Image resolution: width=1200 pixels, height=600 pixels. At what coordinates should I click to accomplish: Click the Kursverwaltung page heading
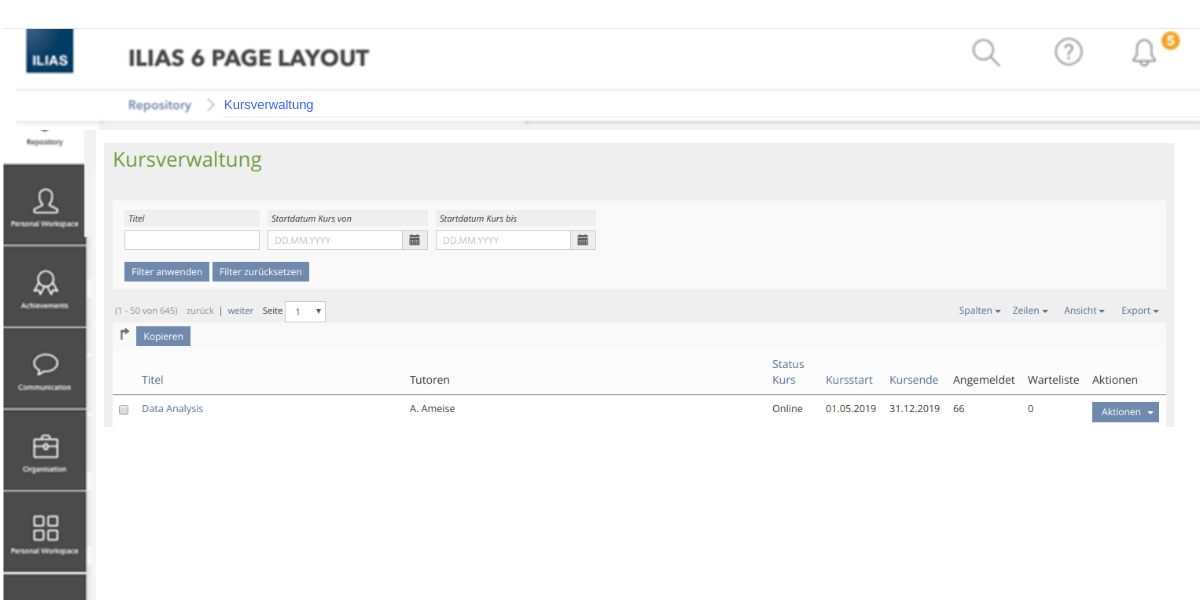pos(187,160)
